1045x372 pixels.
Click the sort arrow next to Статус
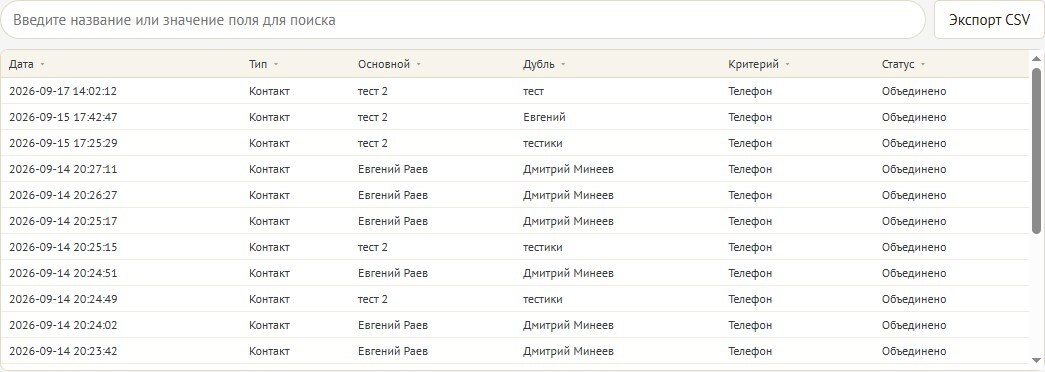923,65
